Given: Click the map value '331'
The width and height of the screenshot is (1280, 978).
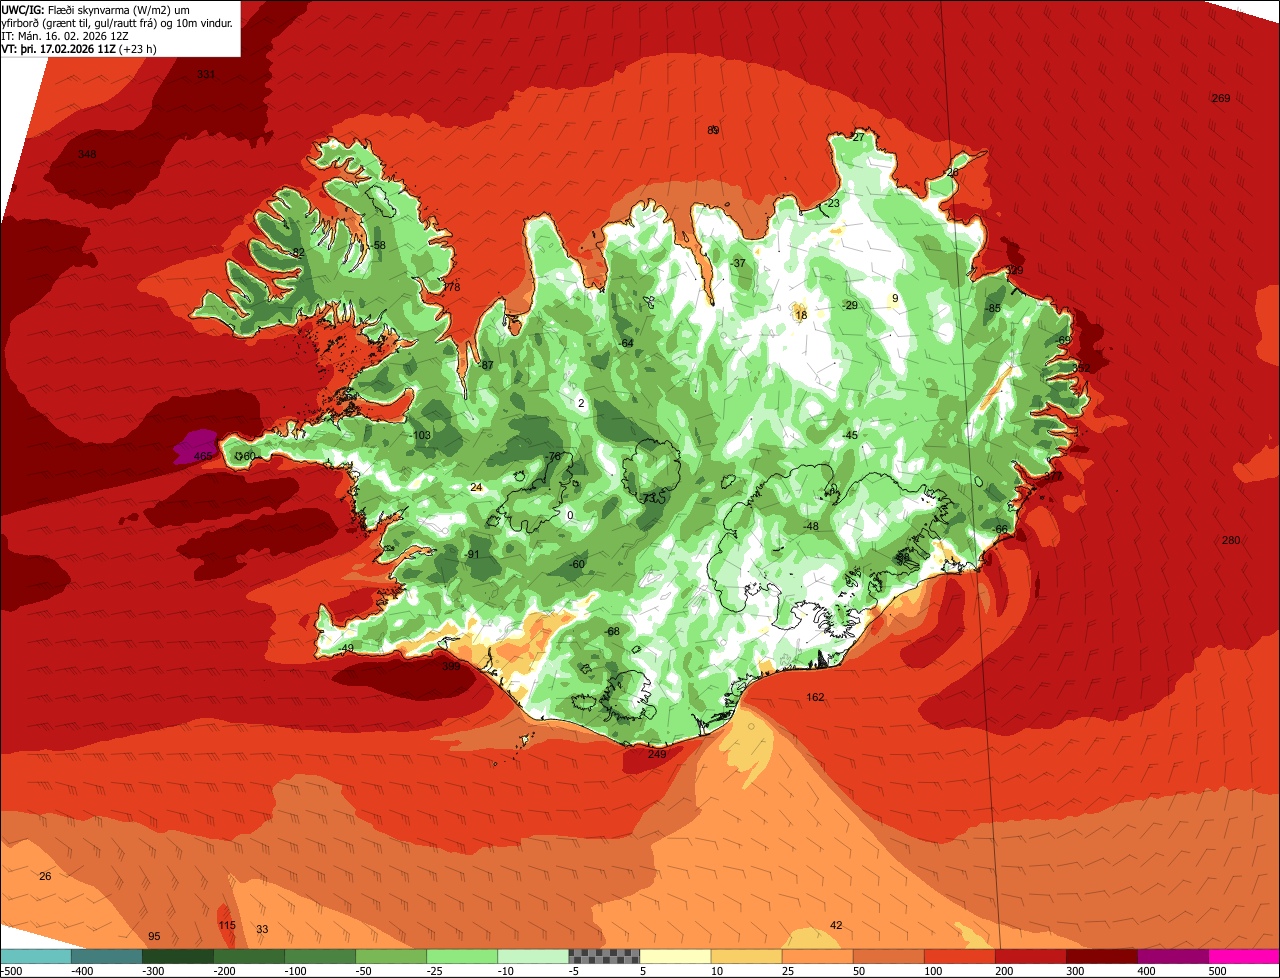Looking at the screenshot, I should 206,75.
